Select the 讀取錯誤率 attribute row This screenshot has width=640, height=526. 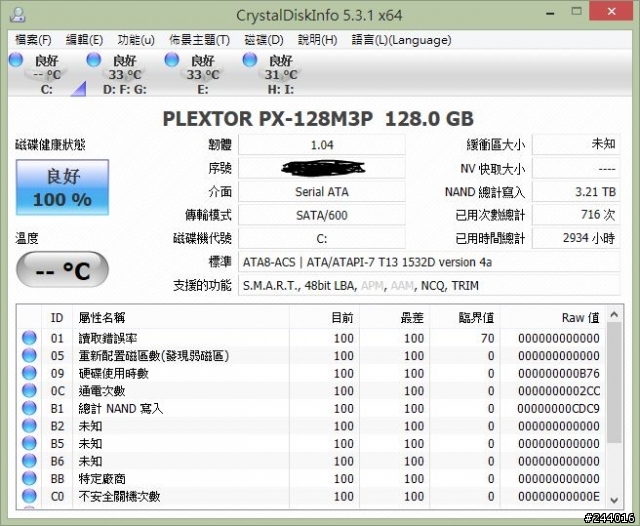pos(311,338)
